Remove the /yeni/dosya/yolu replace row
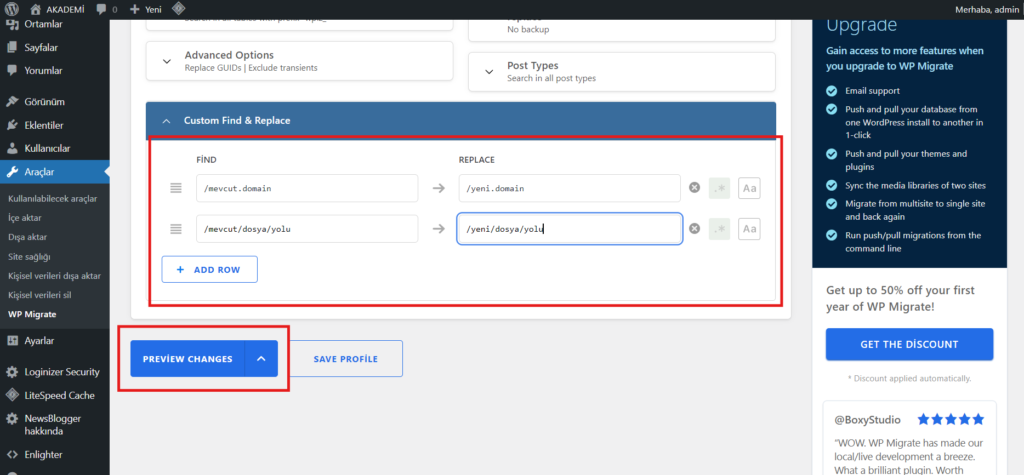This screenshot has width=1024, height=475. (x=695, y=229)
